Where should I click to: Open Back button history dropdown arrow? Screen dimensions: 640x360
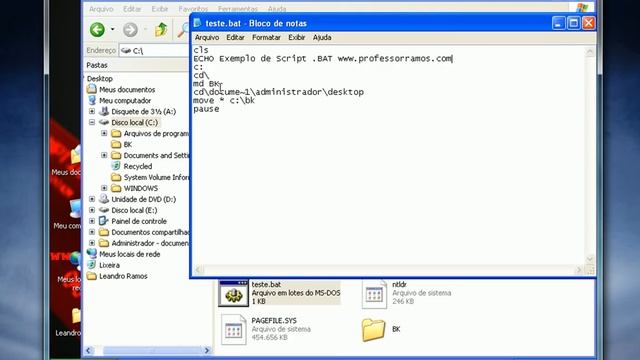coord(112,30)
